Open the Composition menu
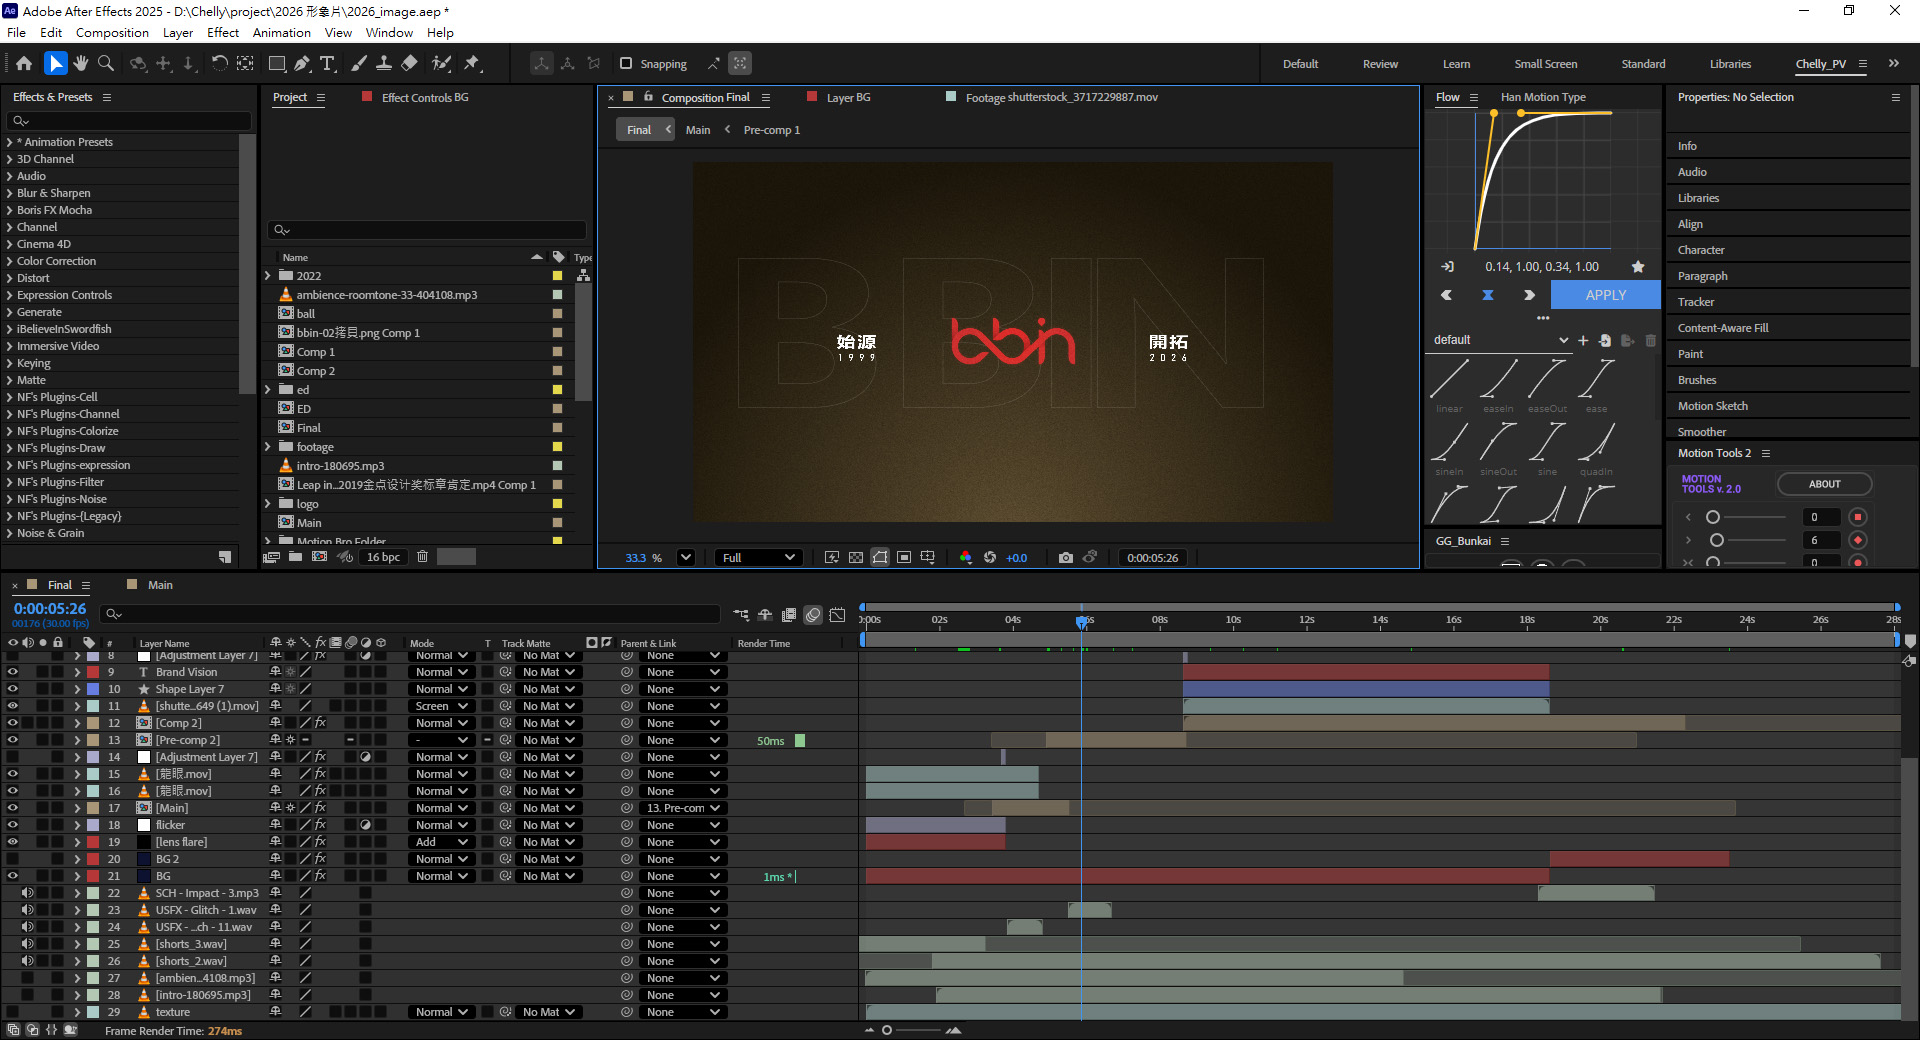 111,32
